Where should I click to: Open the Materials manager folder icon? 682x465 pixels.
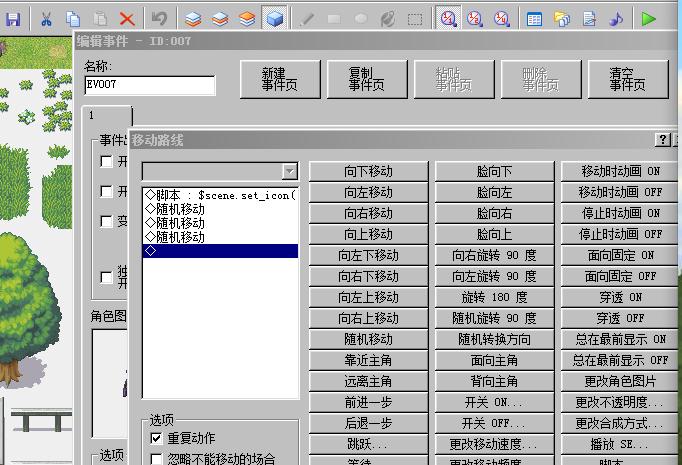click(x=562, y=19)
